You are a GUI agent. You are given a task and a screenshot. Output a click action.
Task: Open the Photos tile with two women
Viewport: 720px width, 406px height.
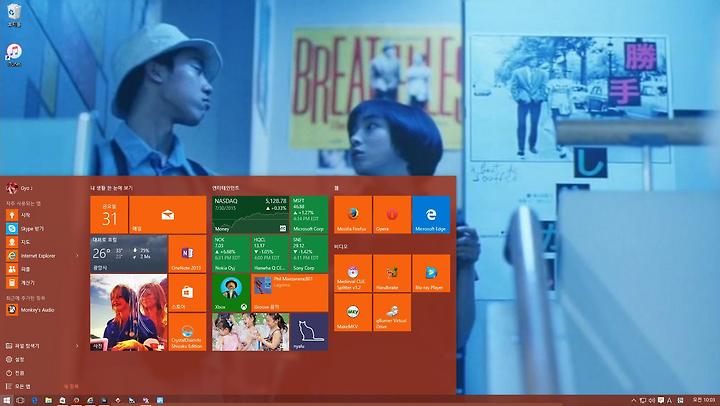129,312
